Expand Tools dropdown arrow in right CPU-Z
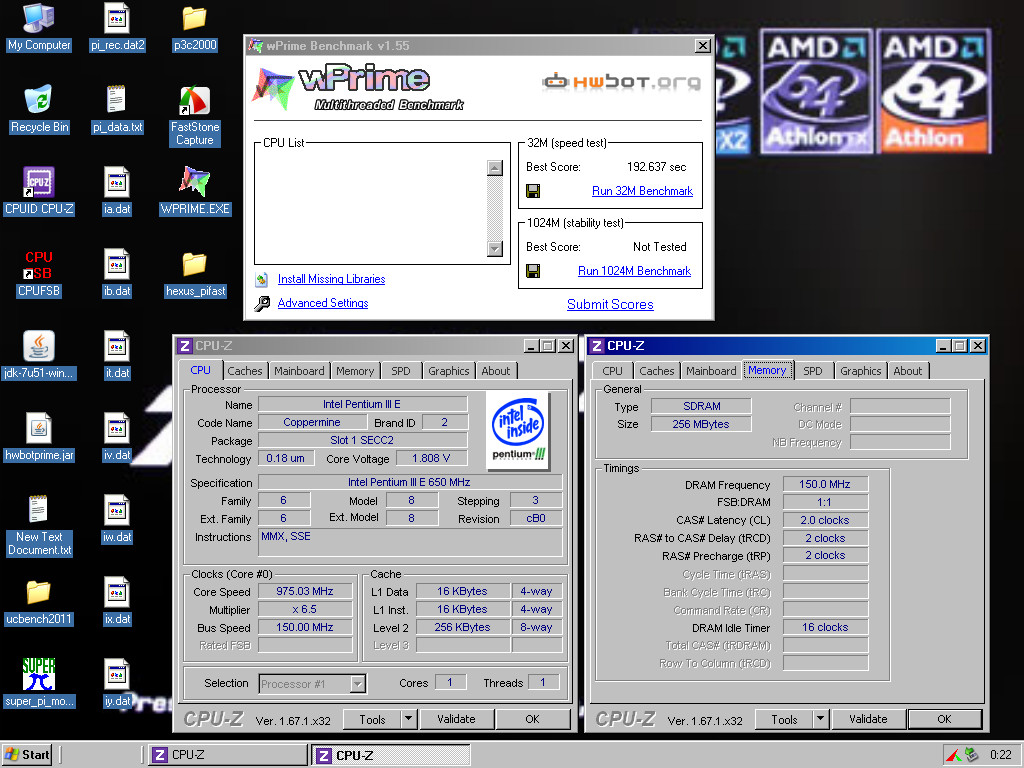Image resolution: width=1024 pixels, height=768 pixels. coord(820,719)
